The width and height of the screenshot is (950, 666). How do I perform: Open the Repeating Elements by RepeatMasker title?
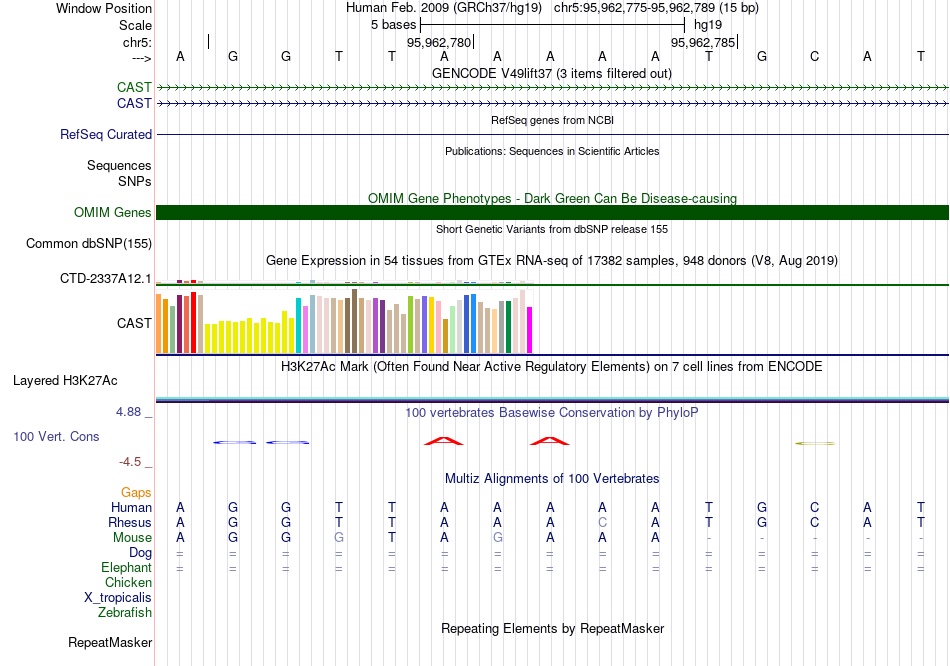pos(552,628)
